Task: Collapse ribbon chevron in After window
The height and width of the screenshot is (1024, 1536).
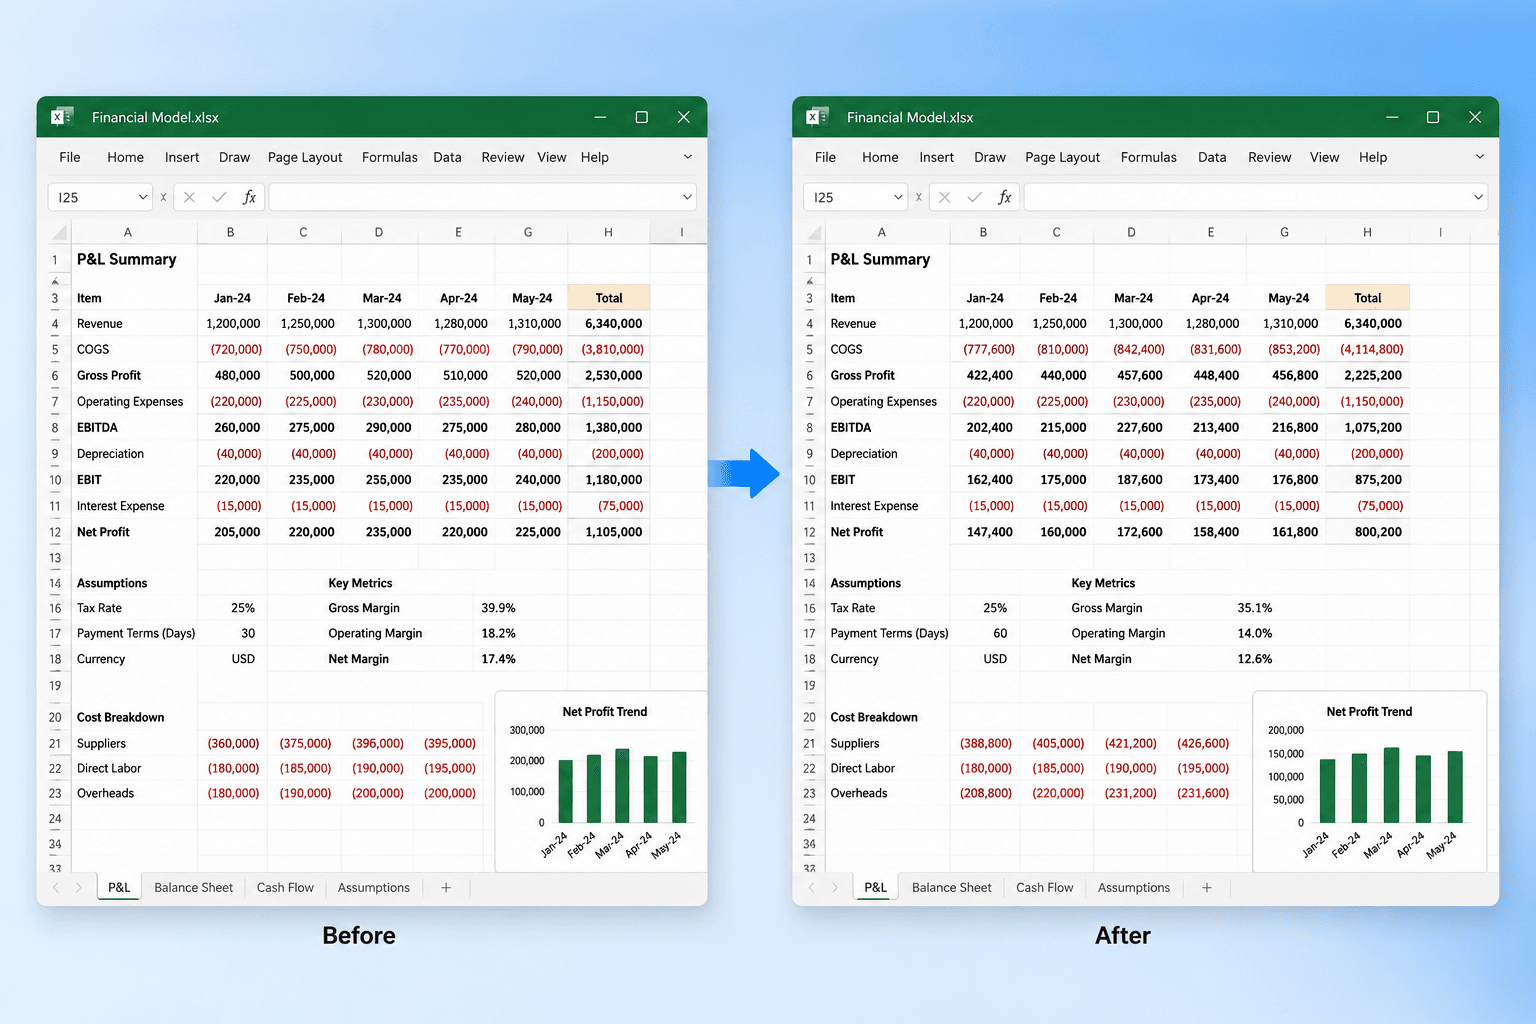Action: click(x=1480, y=157)
